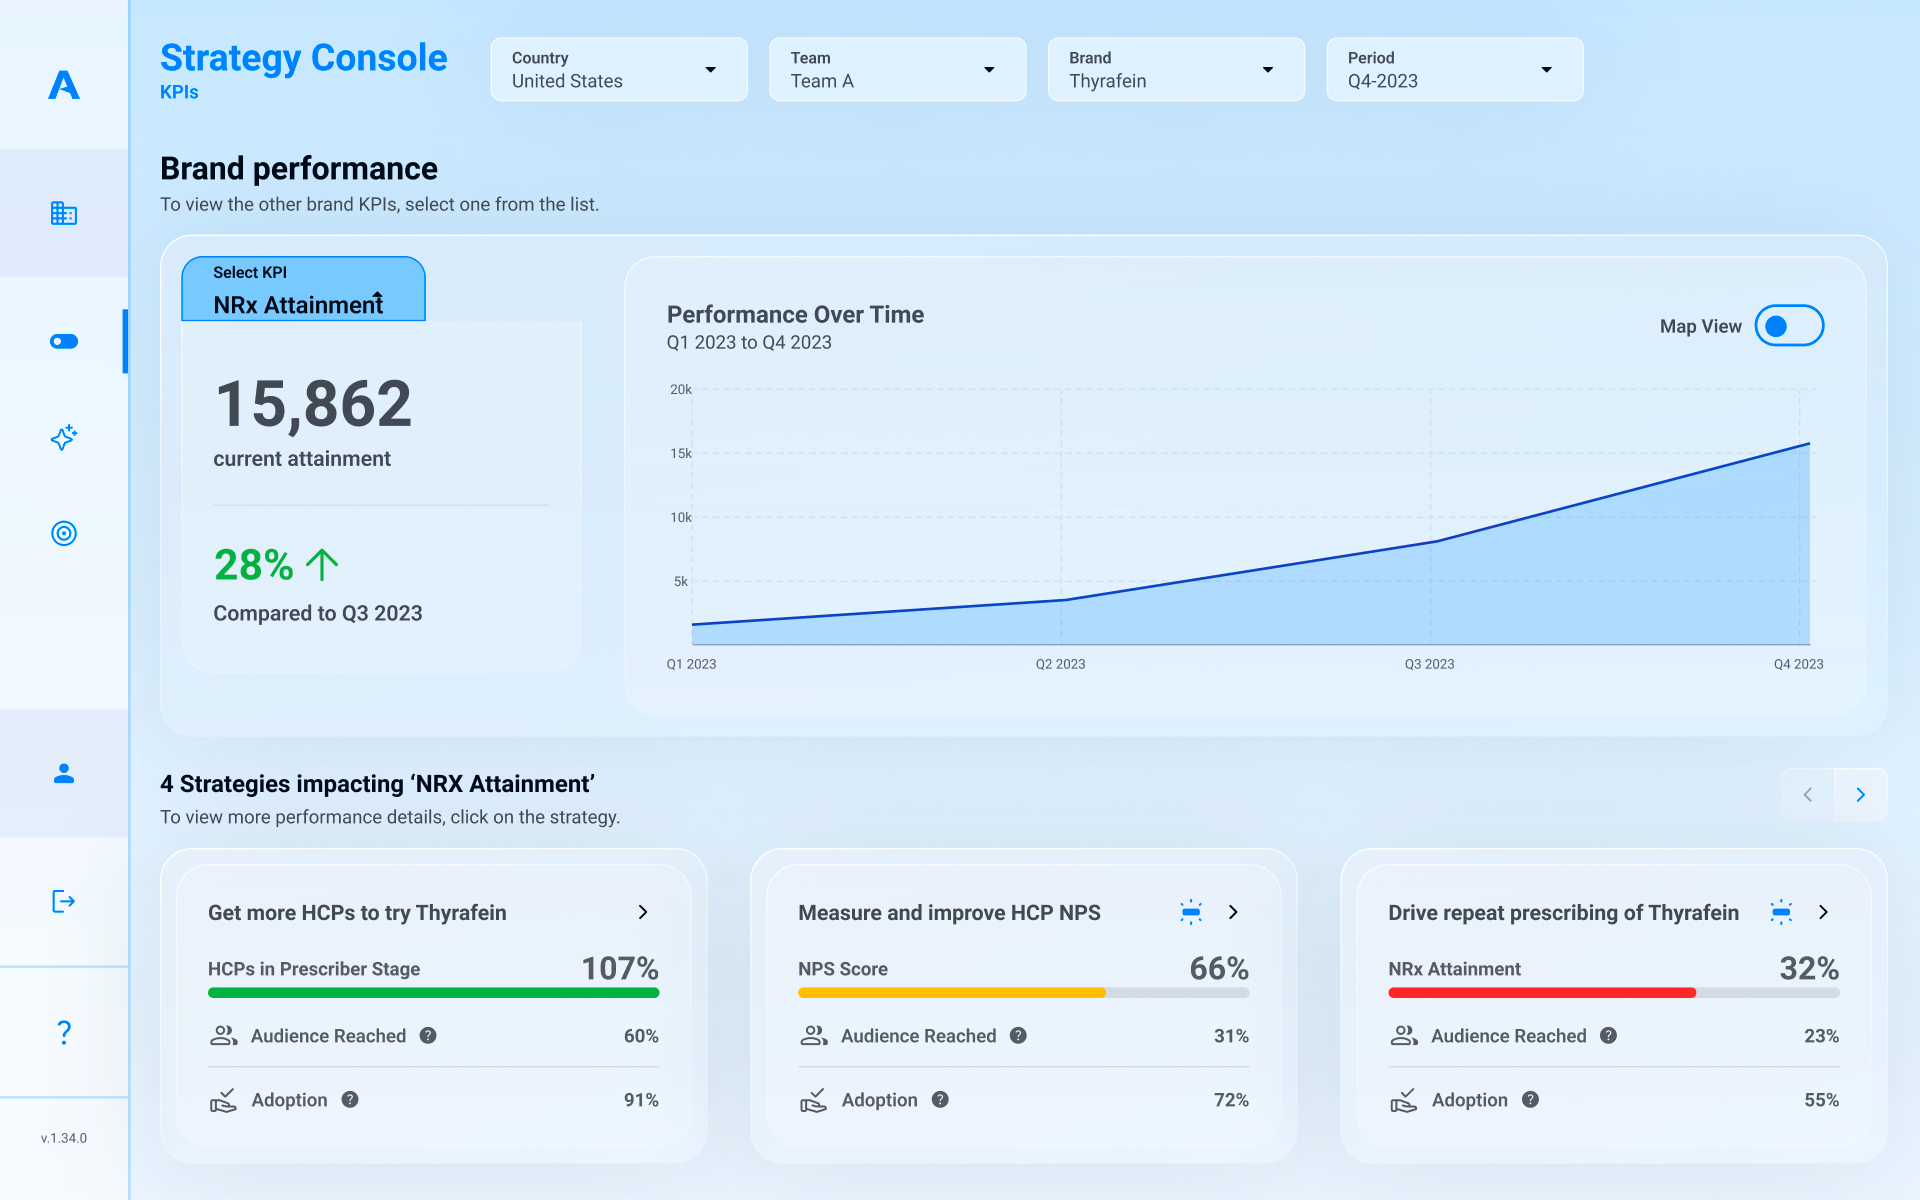Open the target goals sidebar icon
Image resolution: width=1920 pixels, height=1200 pixels.
[x=64, y=533]
